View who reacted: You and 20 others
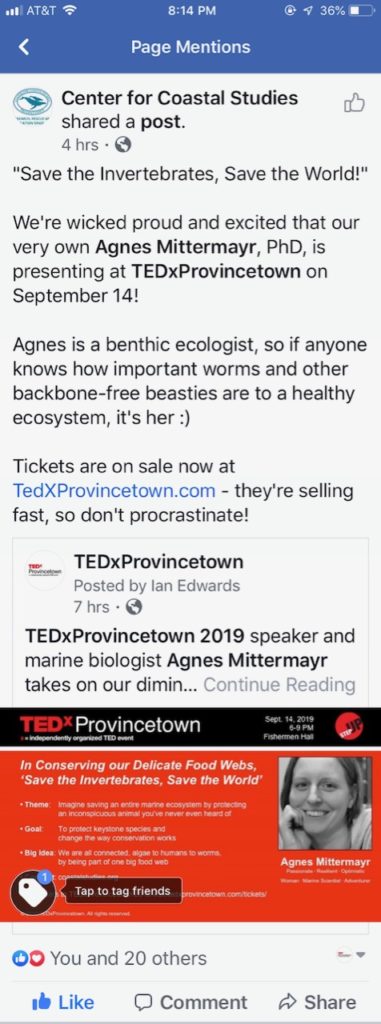 pos(128,959)
